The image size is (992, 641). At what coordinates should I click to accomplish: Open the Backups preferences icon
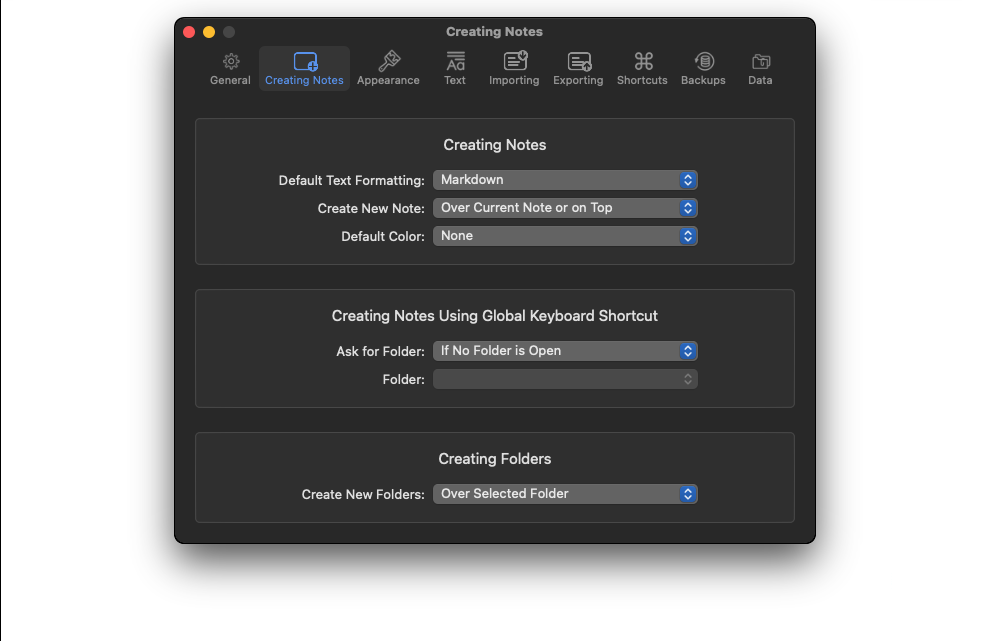[x=703, y=62]
